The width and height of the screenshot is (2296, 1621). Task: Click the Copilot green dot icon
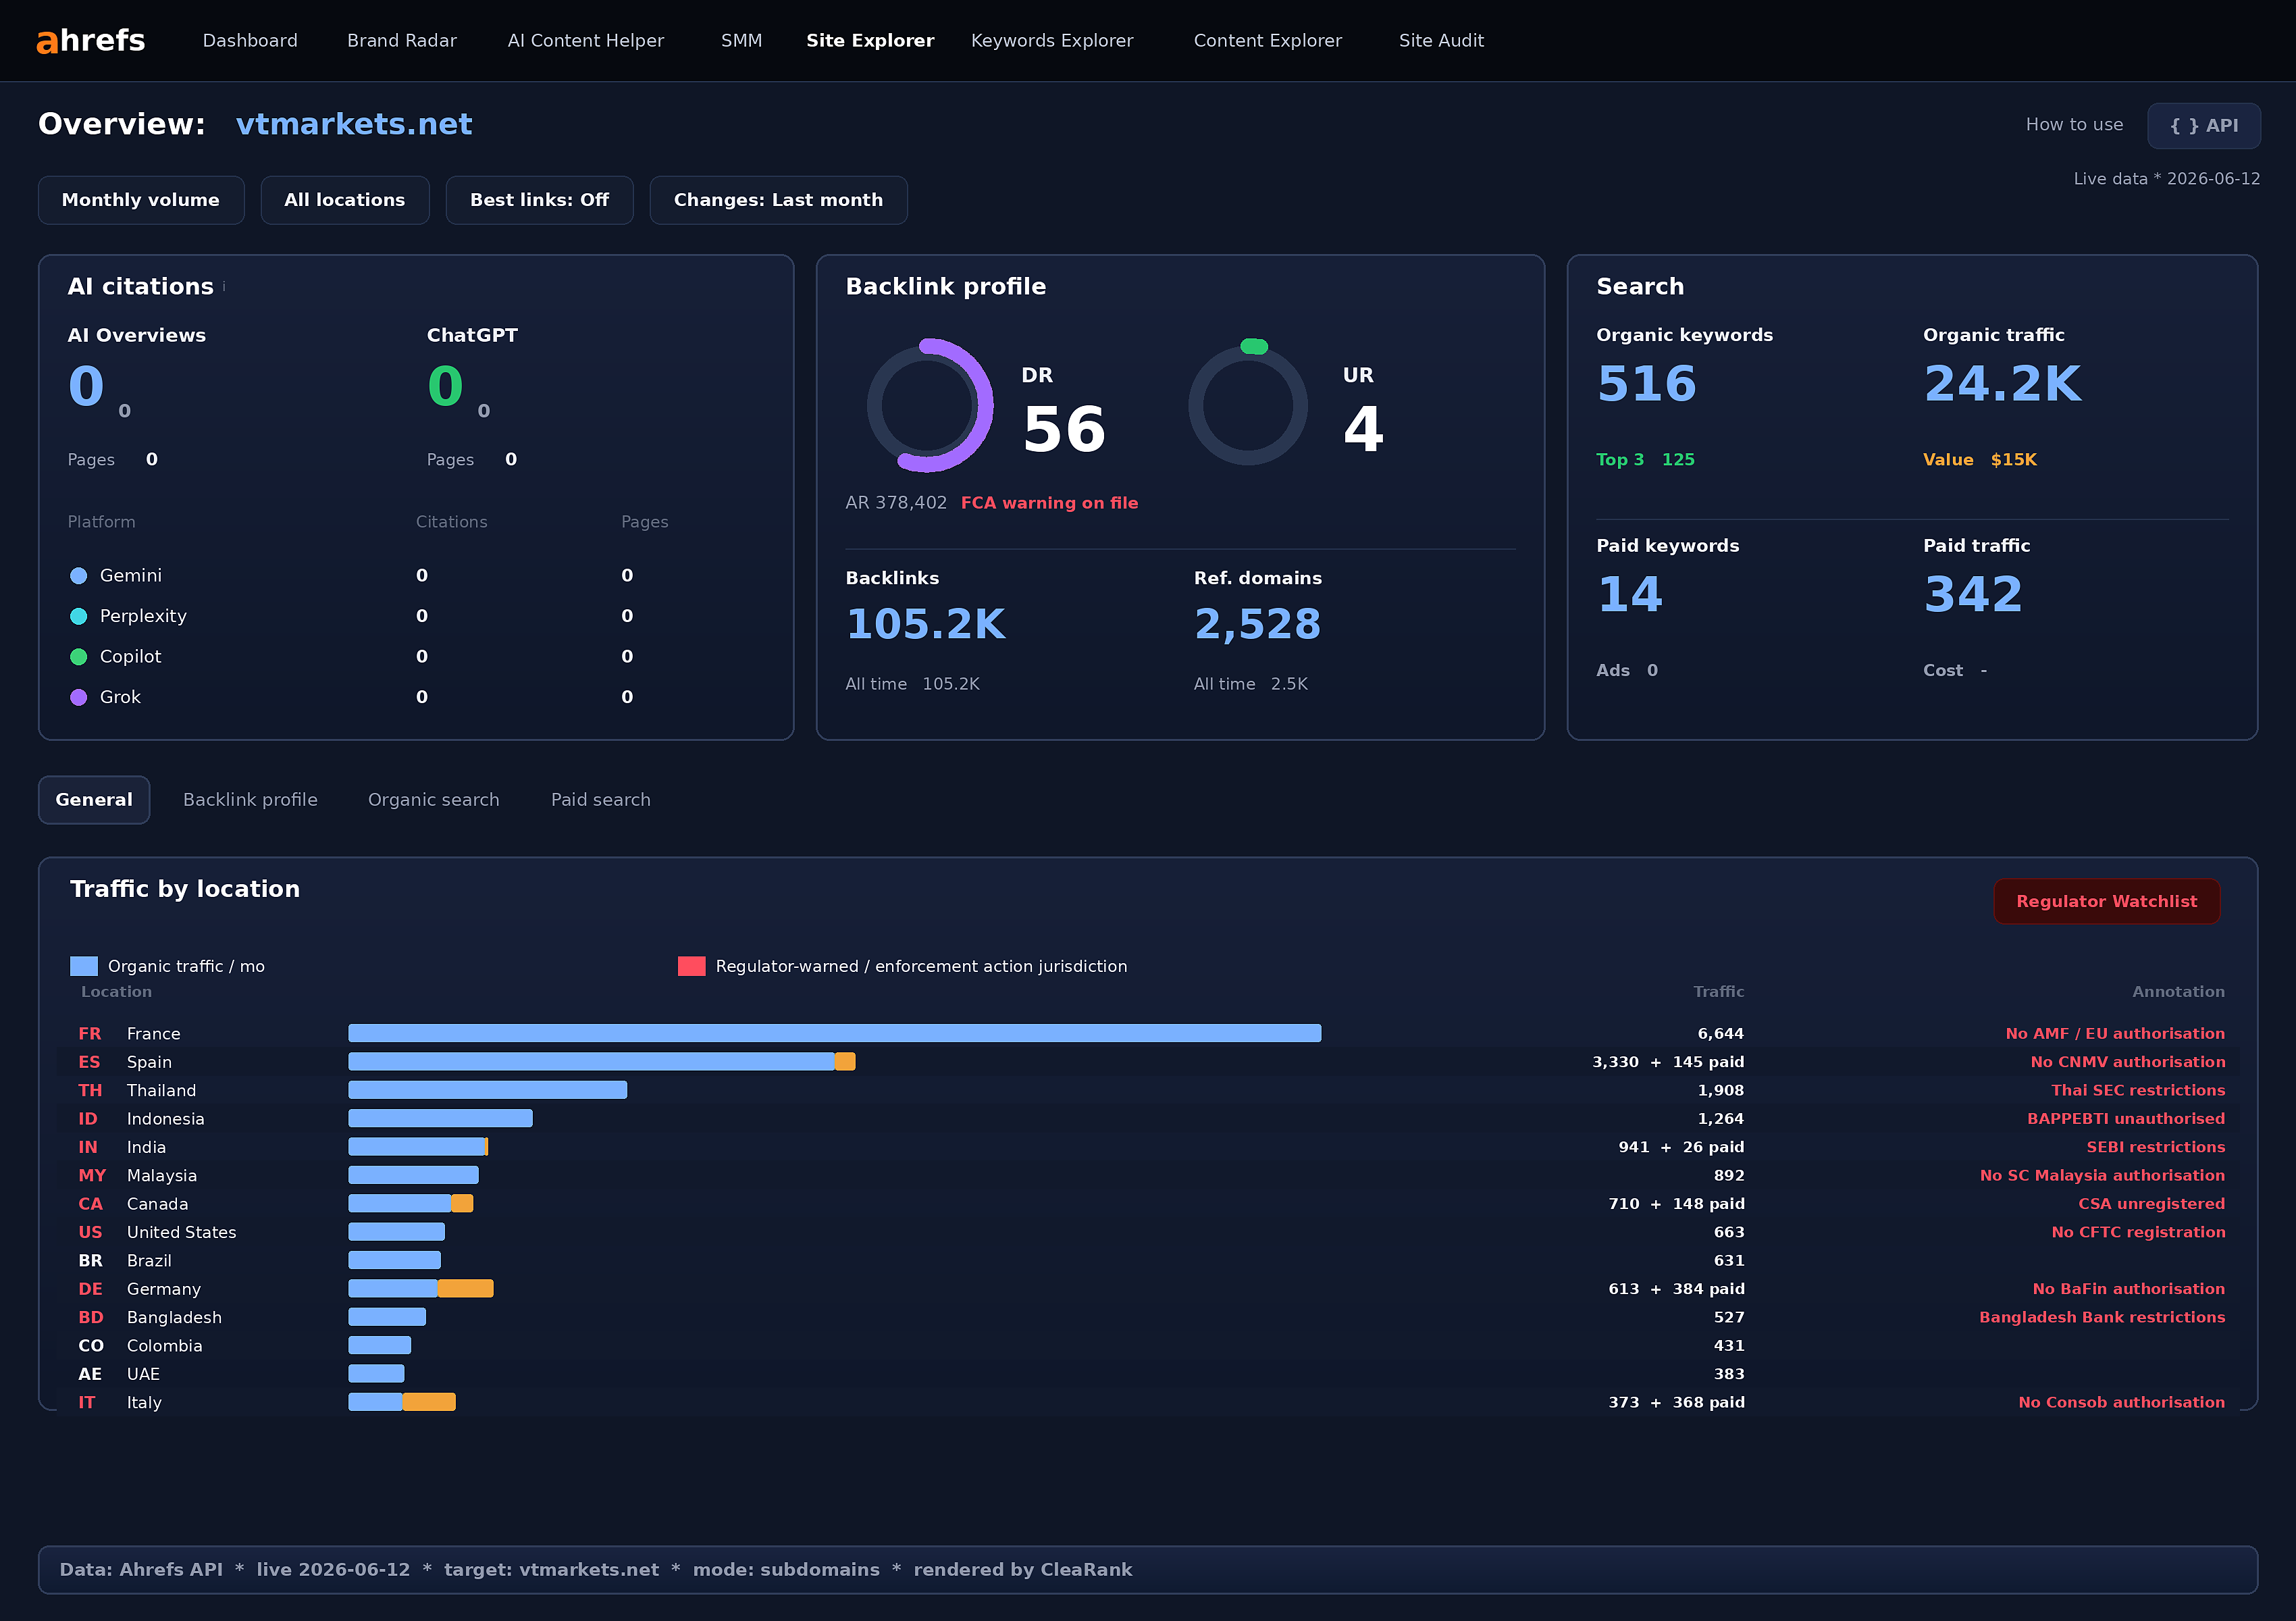pos(79,657)
